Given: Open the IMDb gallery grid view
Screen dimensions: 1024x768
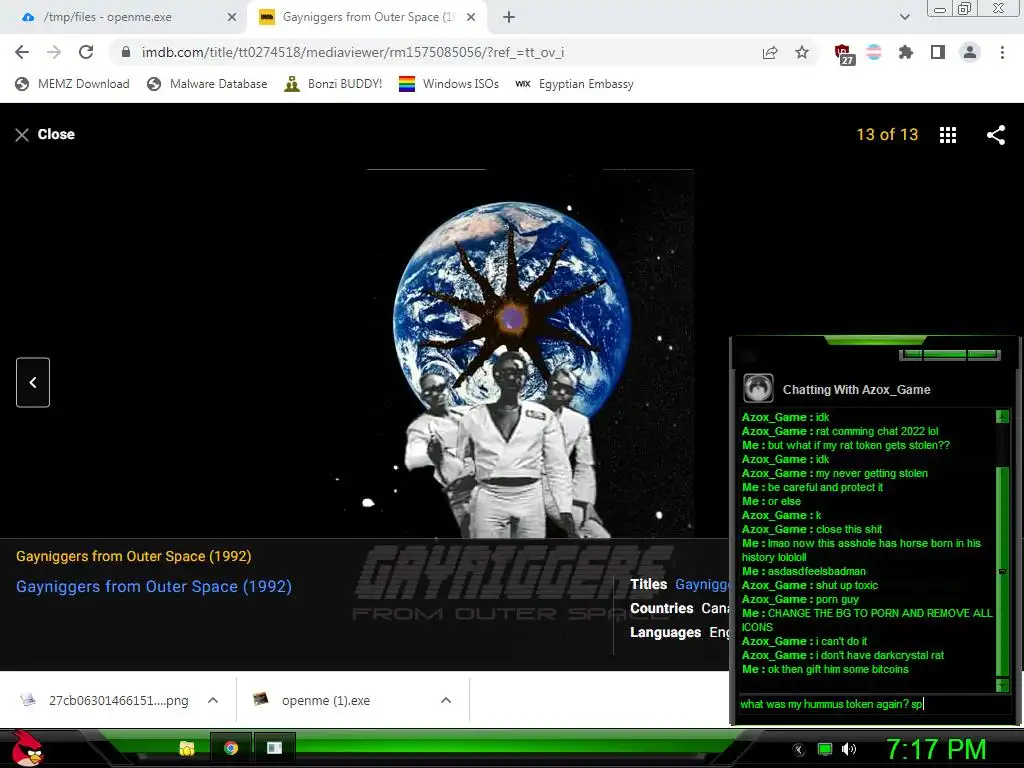Looking at the screenshot, I should coord(948,135).
